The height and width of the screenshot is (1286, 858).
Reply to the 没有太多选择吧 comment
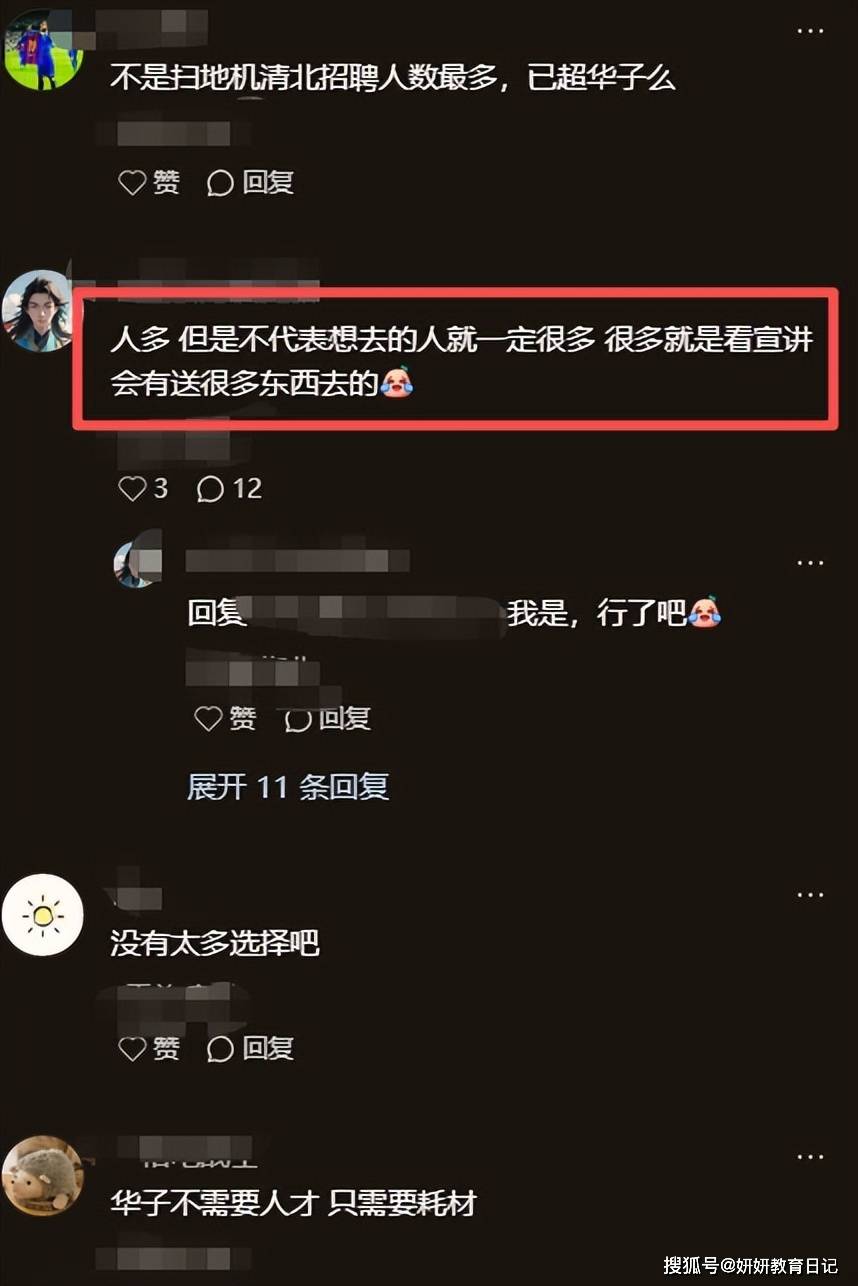[250, 1048]
